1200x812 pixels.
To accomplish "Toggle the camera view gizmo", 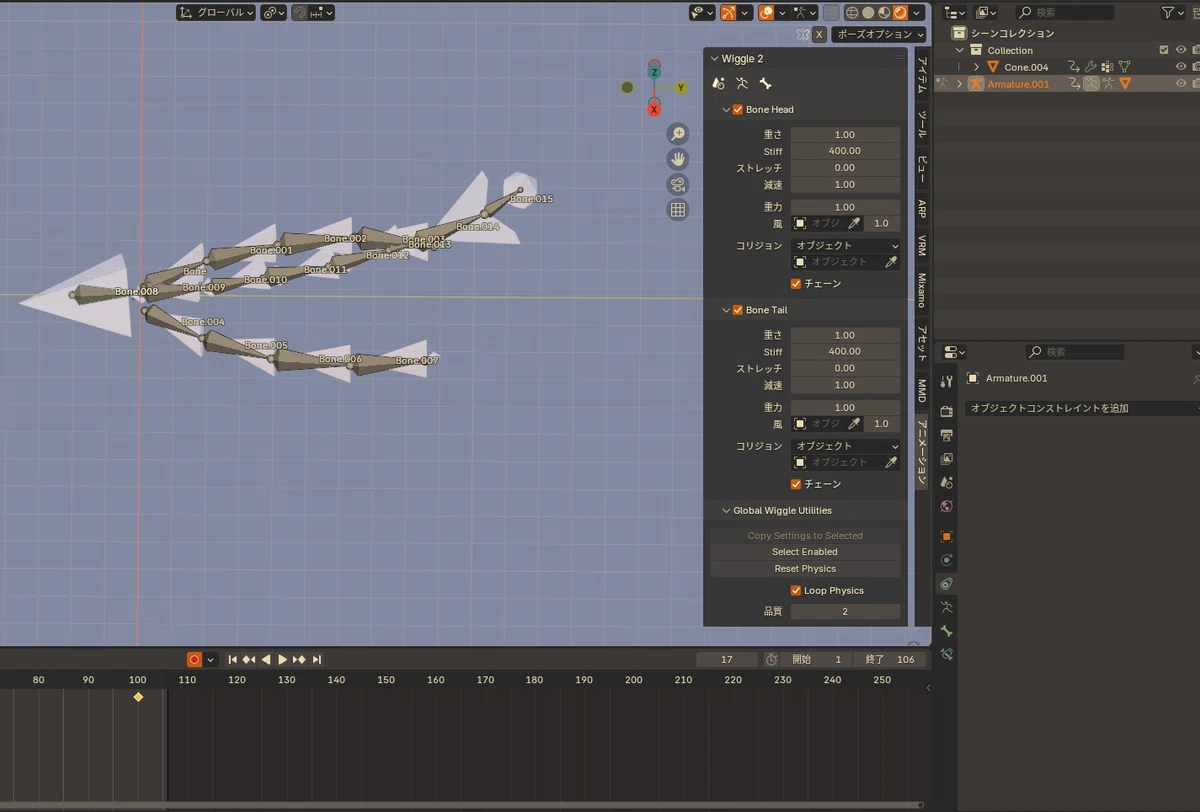I will pyautogui.click(x=678, y=184).
